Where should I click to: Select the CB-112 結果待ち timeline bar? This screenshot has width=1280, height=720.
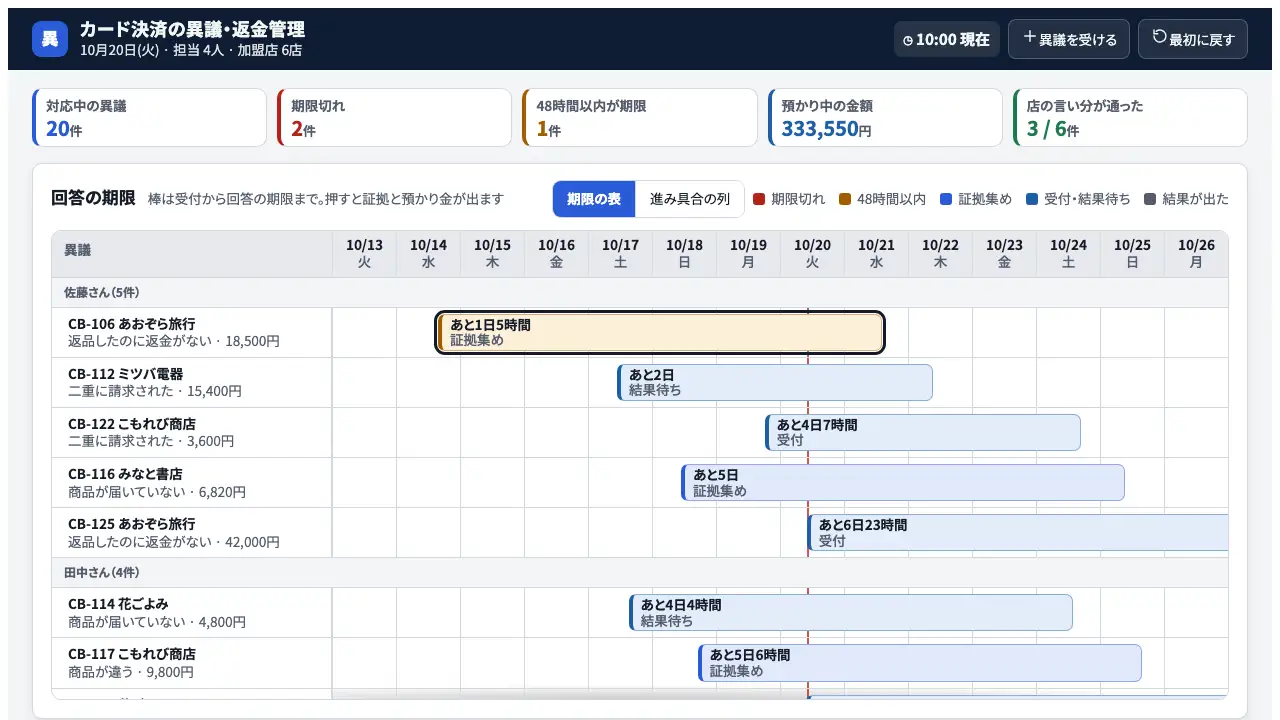tap(775, 383)
